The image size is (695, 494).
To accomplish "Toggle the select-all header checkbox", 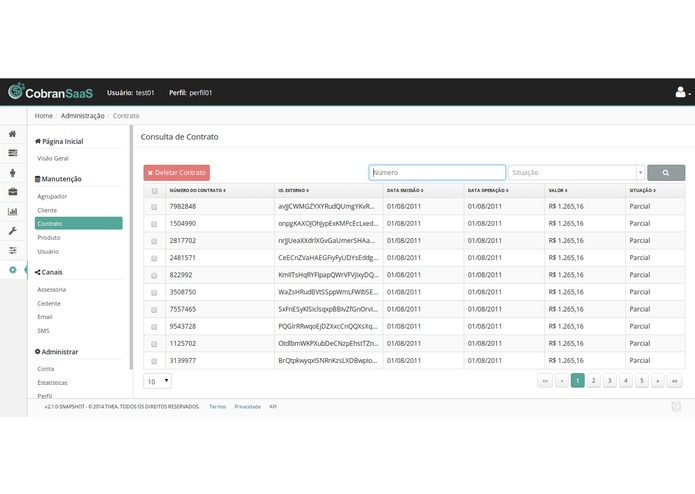I will click(x=154, y=191).
